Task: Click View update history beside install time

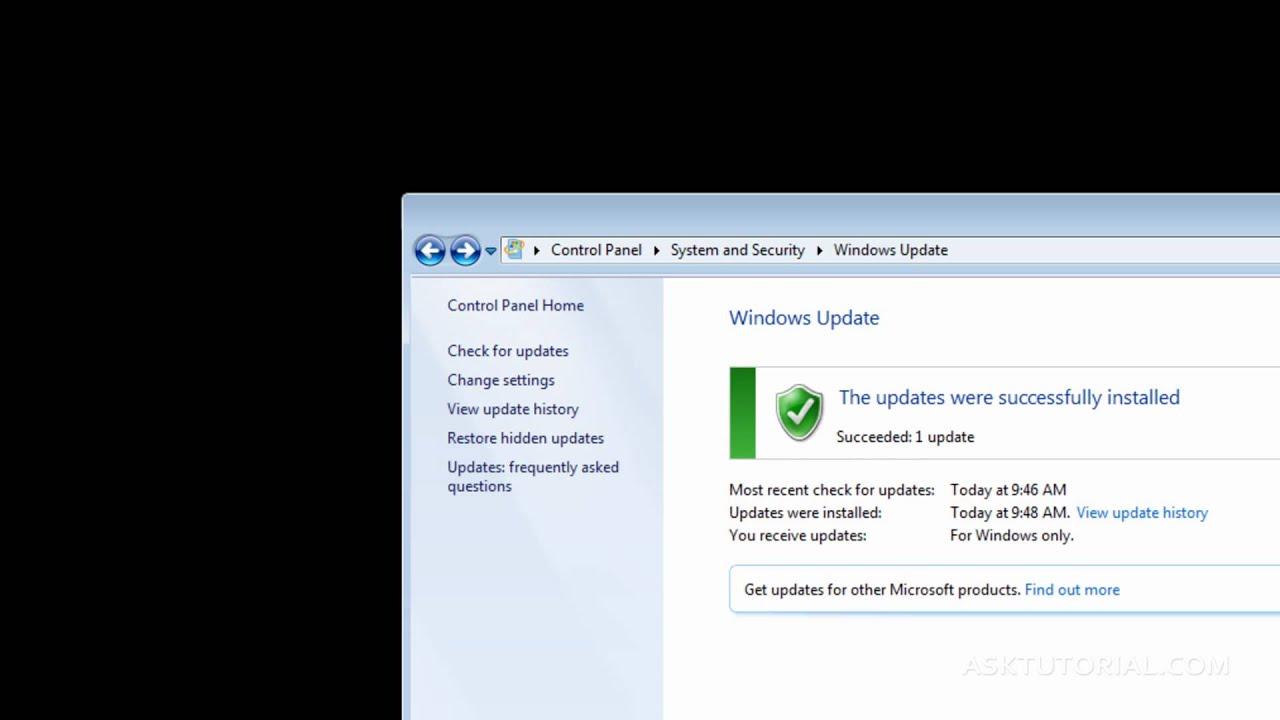Action: 1142,512
